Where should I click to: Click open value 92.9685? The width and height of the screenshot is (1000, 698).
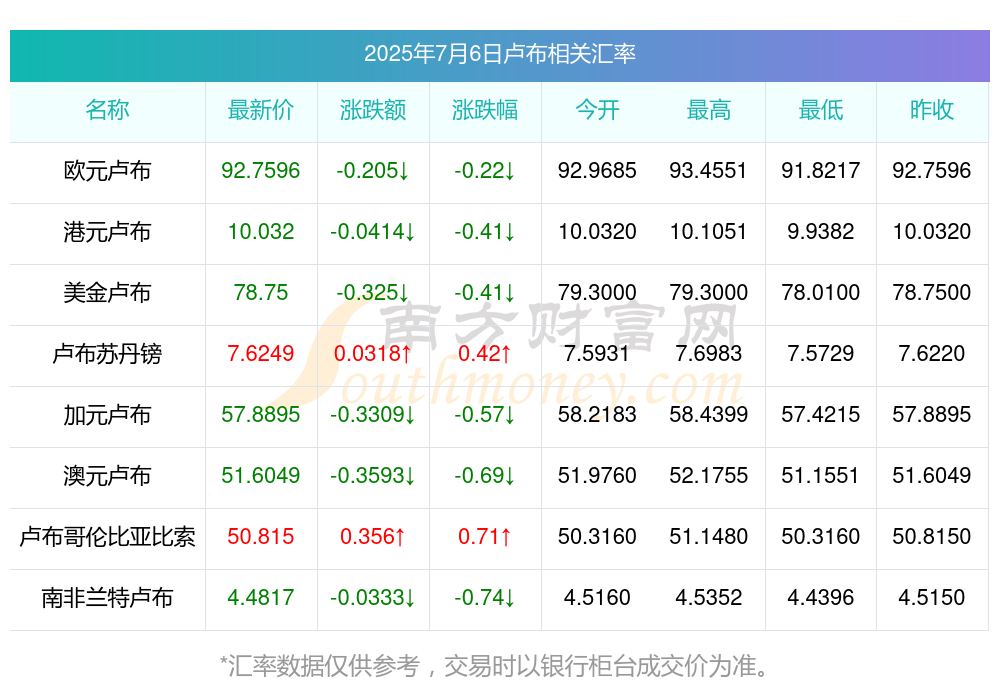597,170
